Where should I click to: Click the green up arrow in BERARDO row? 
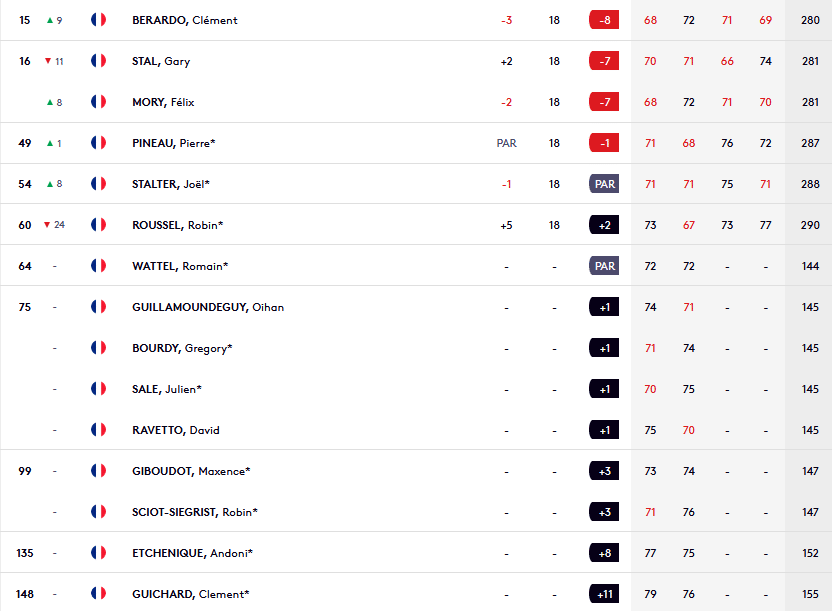tap(50, 20)
